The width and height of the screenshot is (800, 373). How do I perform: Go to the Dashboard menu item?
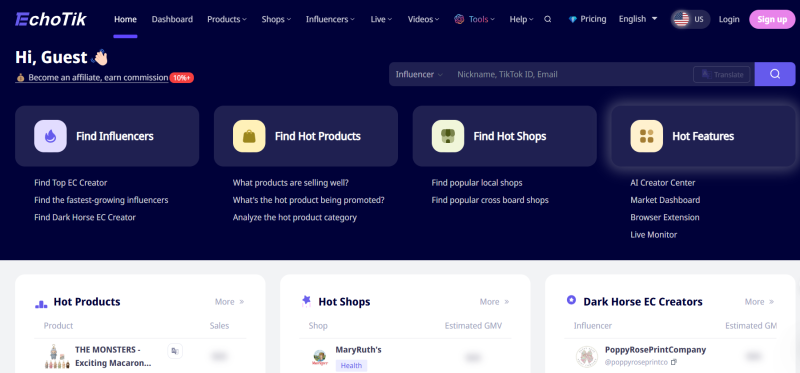172,19
